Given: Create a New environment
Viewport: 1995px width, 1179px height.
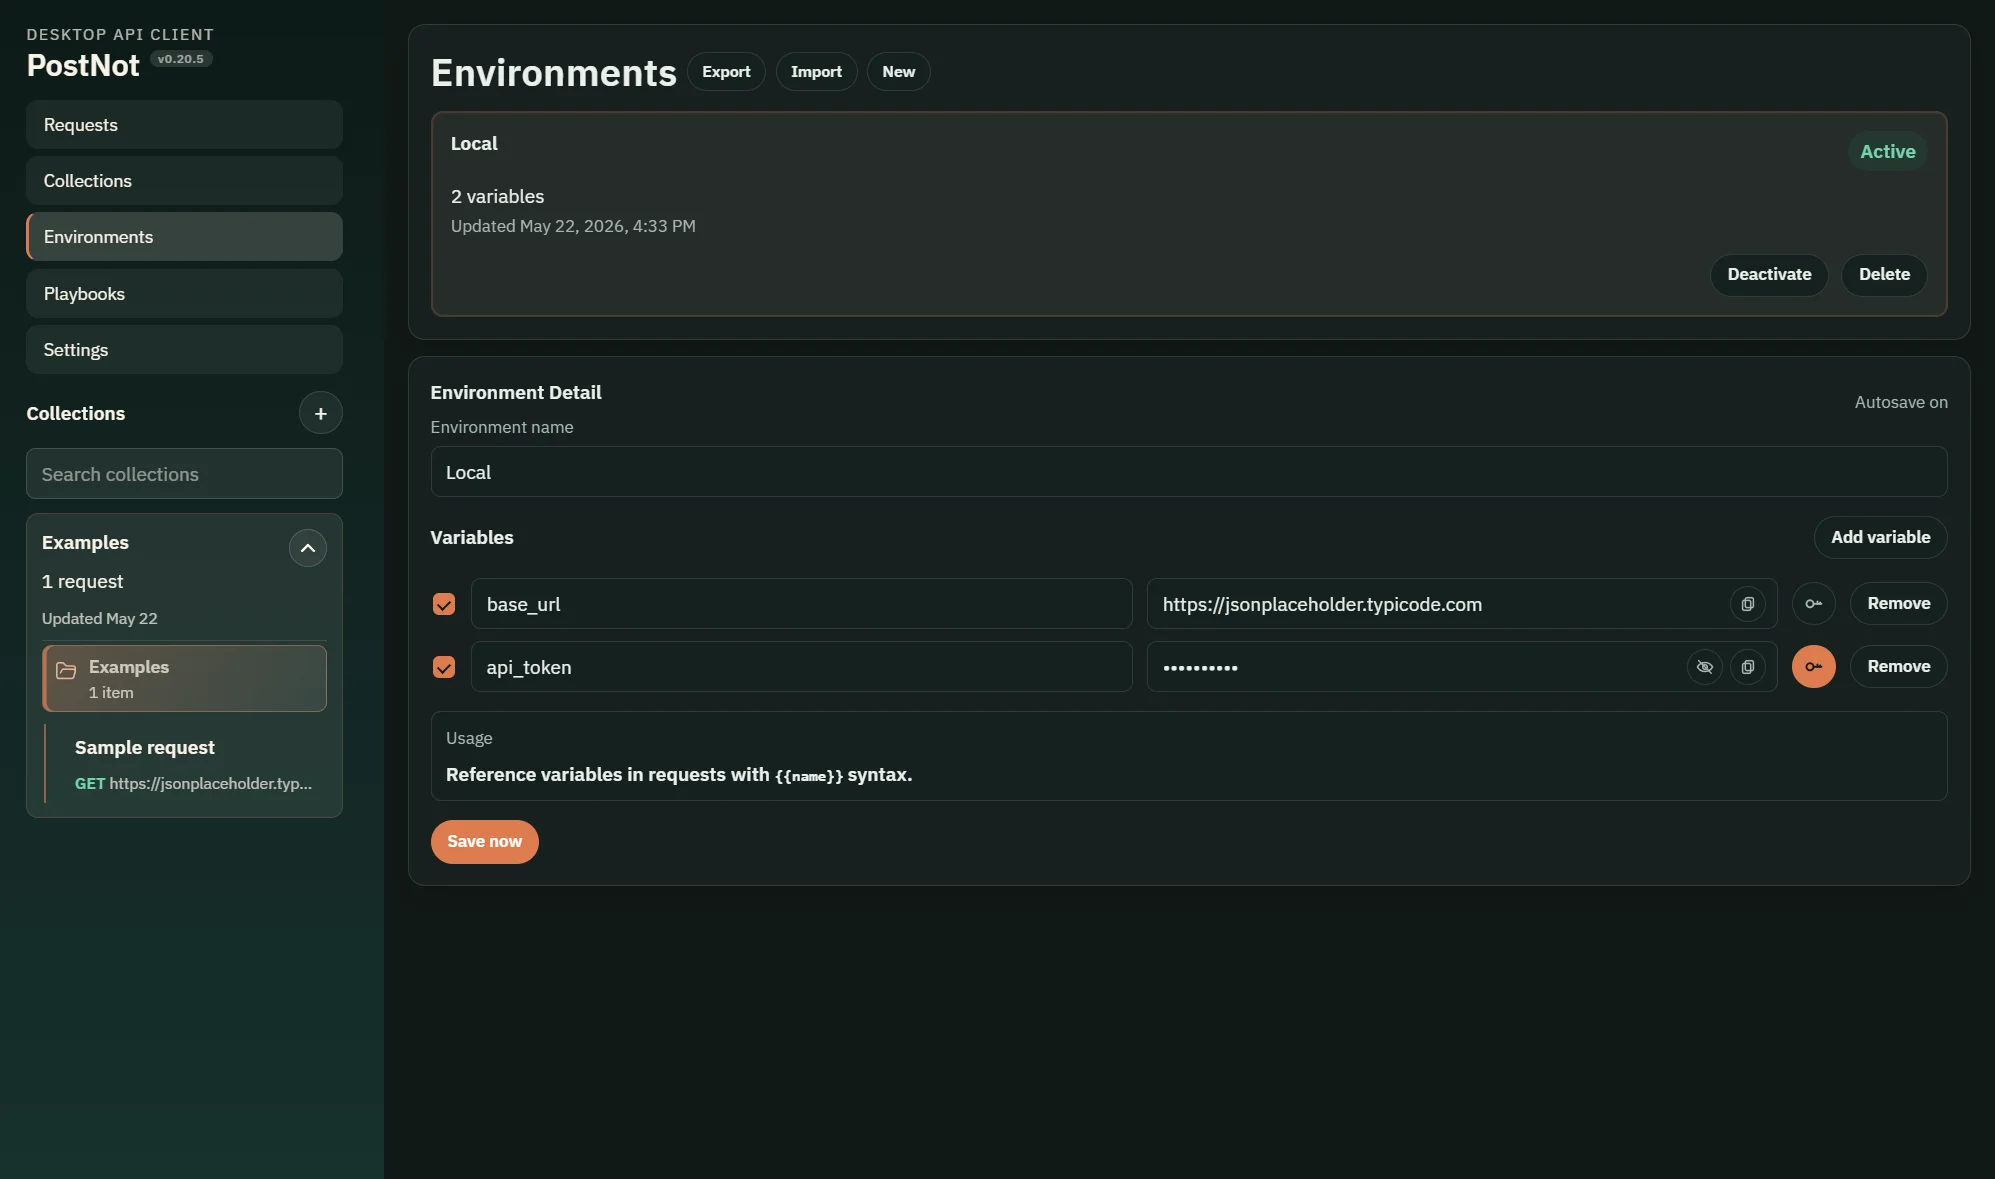Looking at the screenshot, I should (898, 72).
